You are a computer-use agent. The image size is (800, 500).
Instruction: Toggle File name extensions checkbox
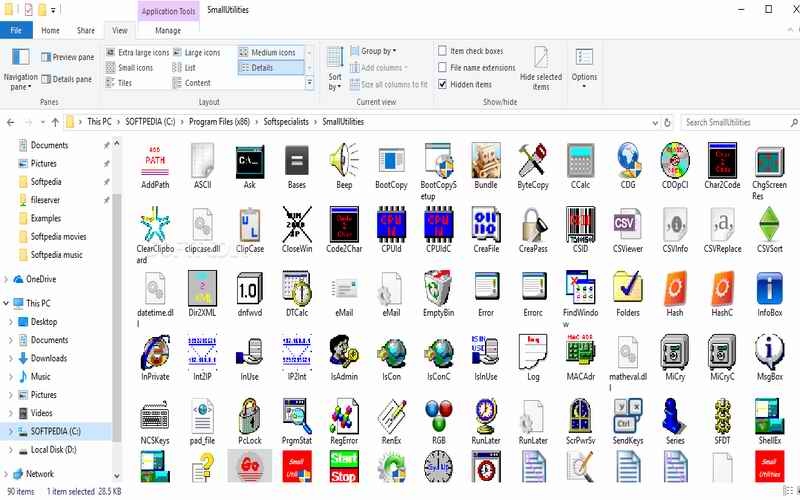pos(443,68)
